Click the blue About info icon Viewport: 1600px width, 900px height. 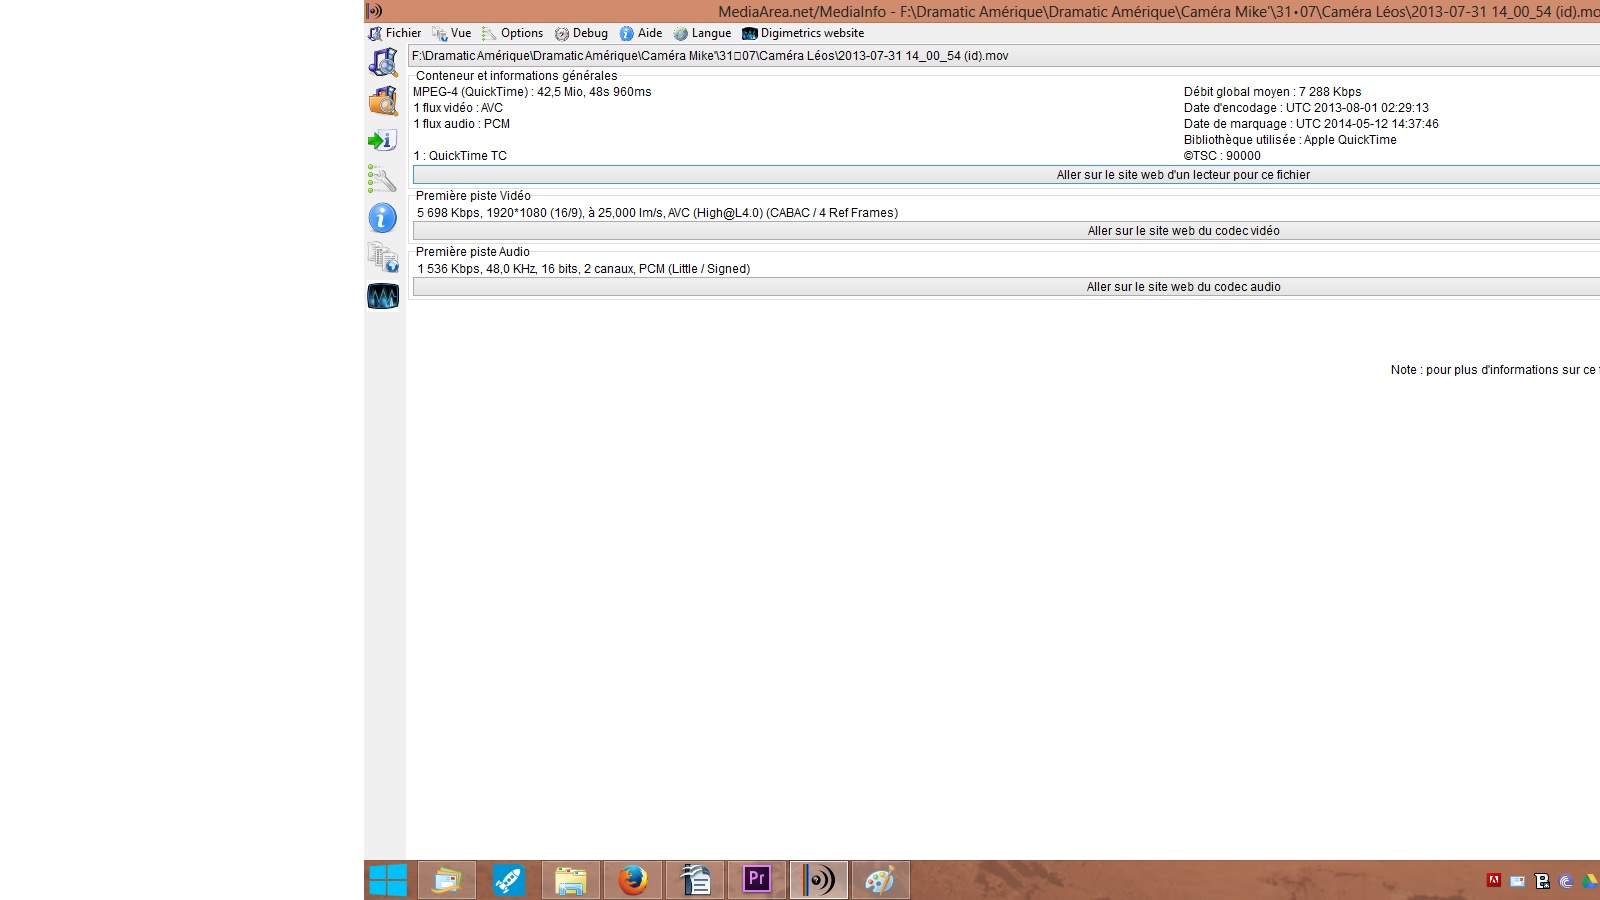(x=383, y=218)
